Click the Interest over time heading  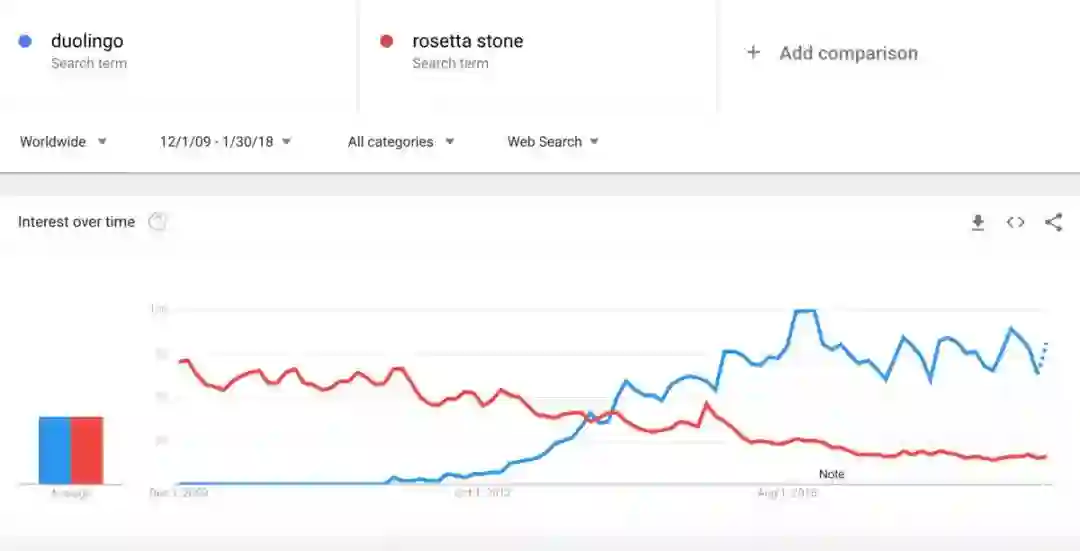76,222
